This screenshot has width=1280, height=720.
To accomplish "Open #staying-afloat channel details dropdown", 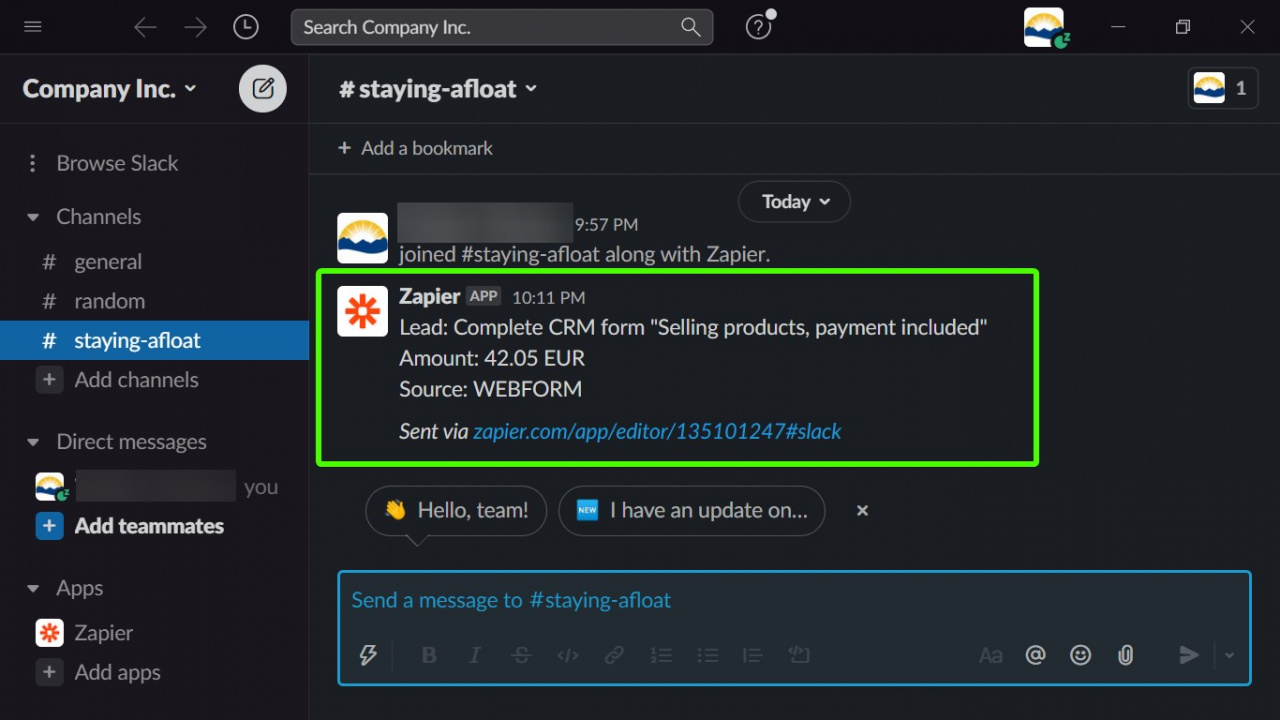I will pos(438,89).
